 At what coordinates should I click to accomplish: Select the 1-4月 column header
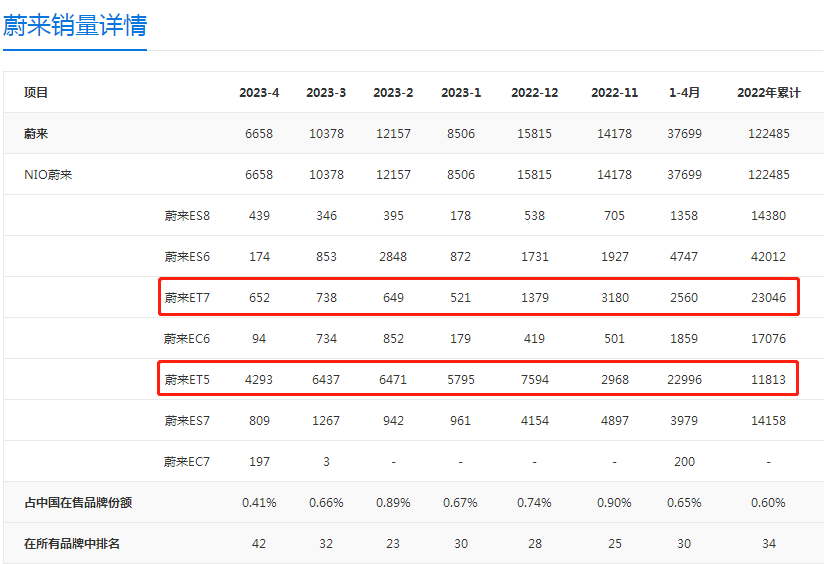[x=684, y=93]
